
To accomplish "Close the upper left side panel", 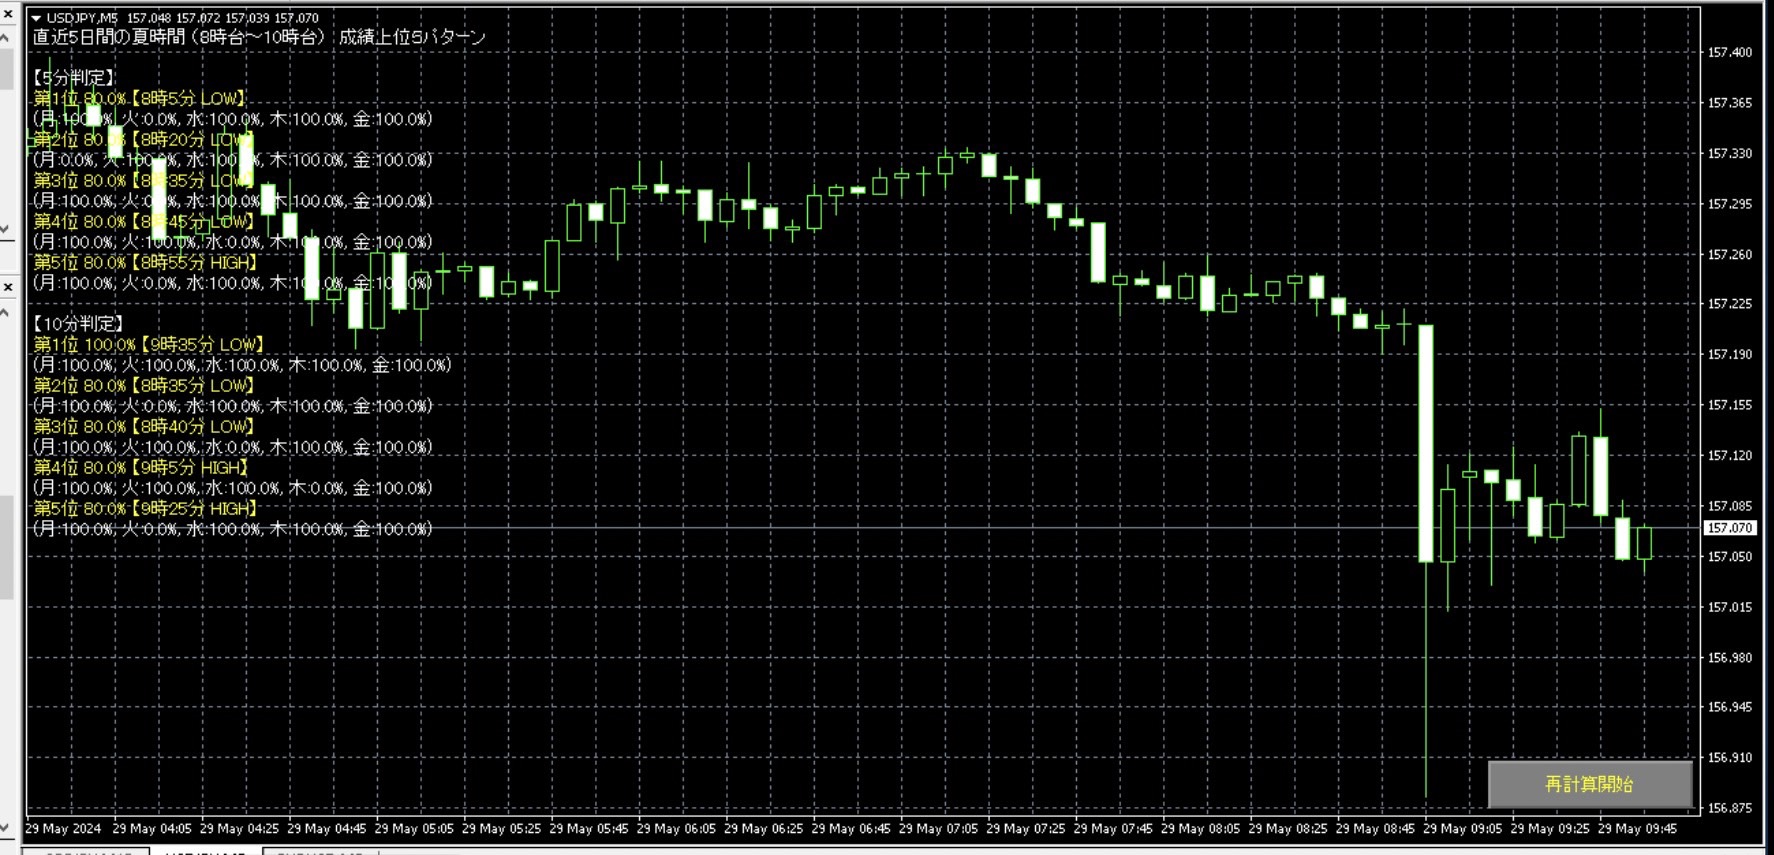I will [7, 13].
